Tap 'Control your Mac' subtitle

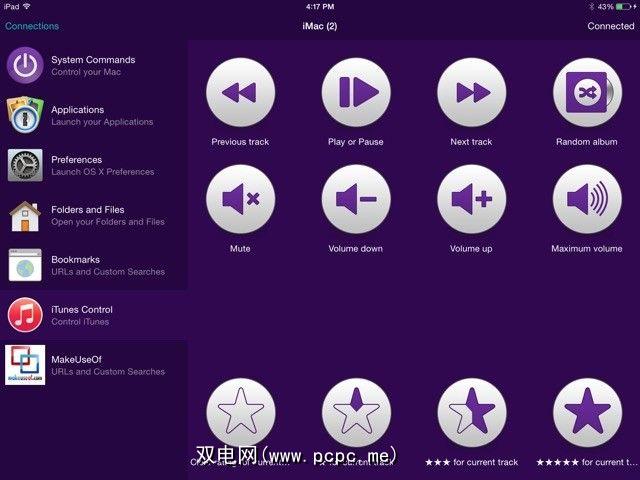tap(86, 72)
